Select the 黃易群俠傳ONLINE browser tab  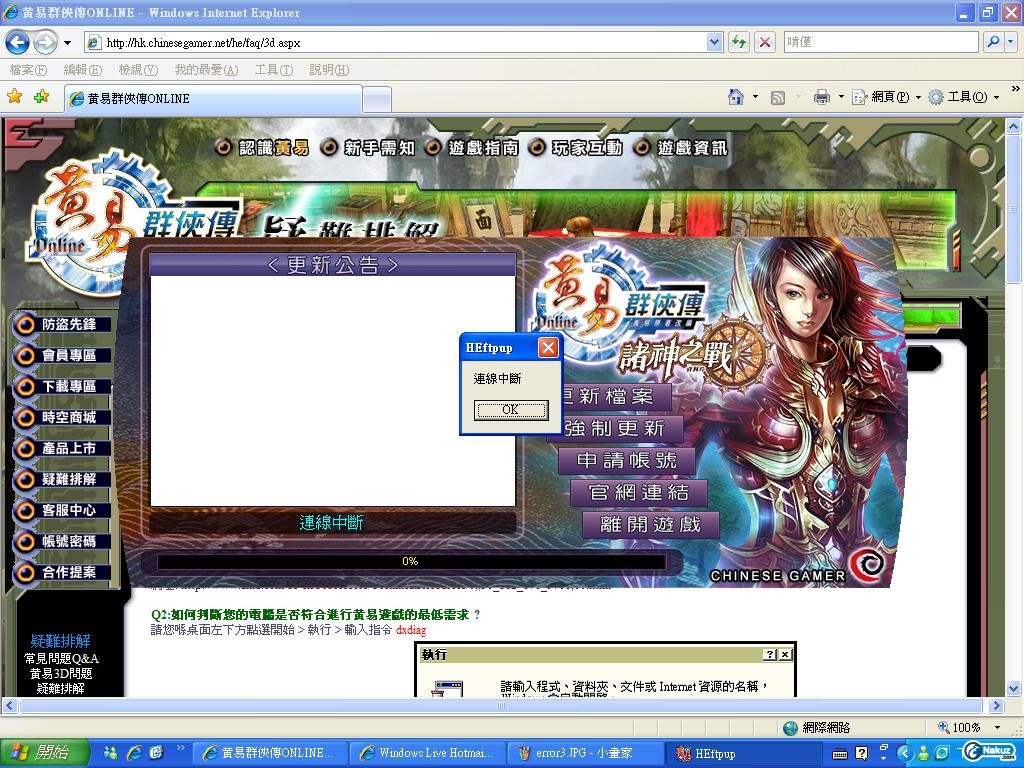coord(214,99)
